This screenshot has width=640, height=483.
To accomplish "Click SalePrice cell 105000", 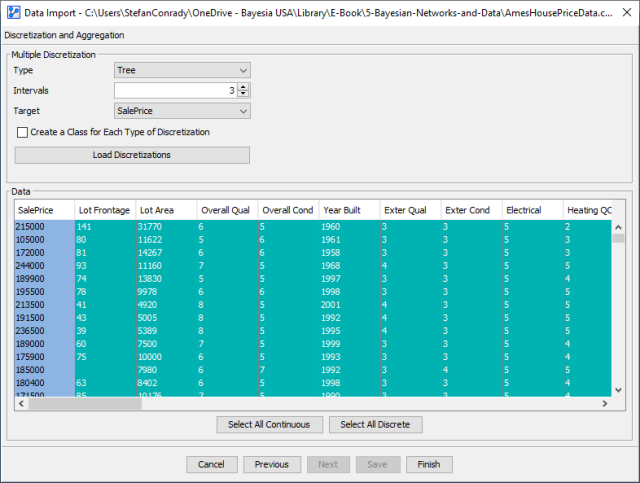I will tap(45, 240).
